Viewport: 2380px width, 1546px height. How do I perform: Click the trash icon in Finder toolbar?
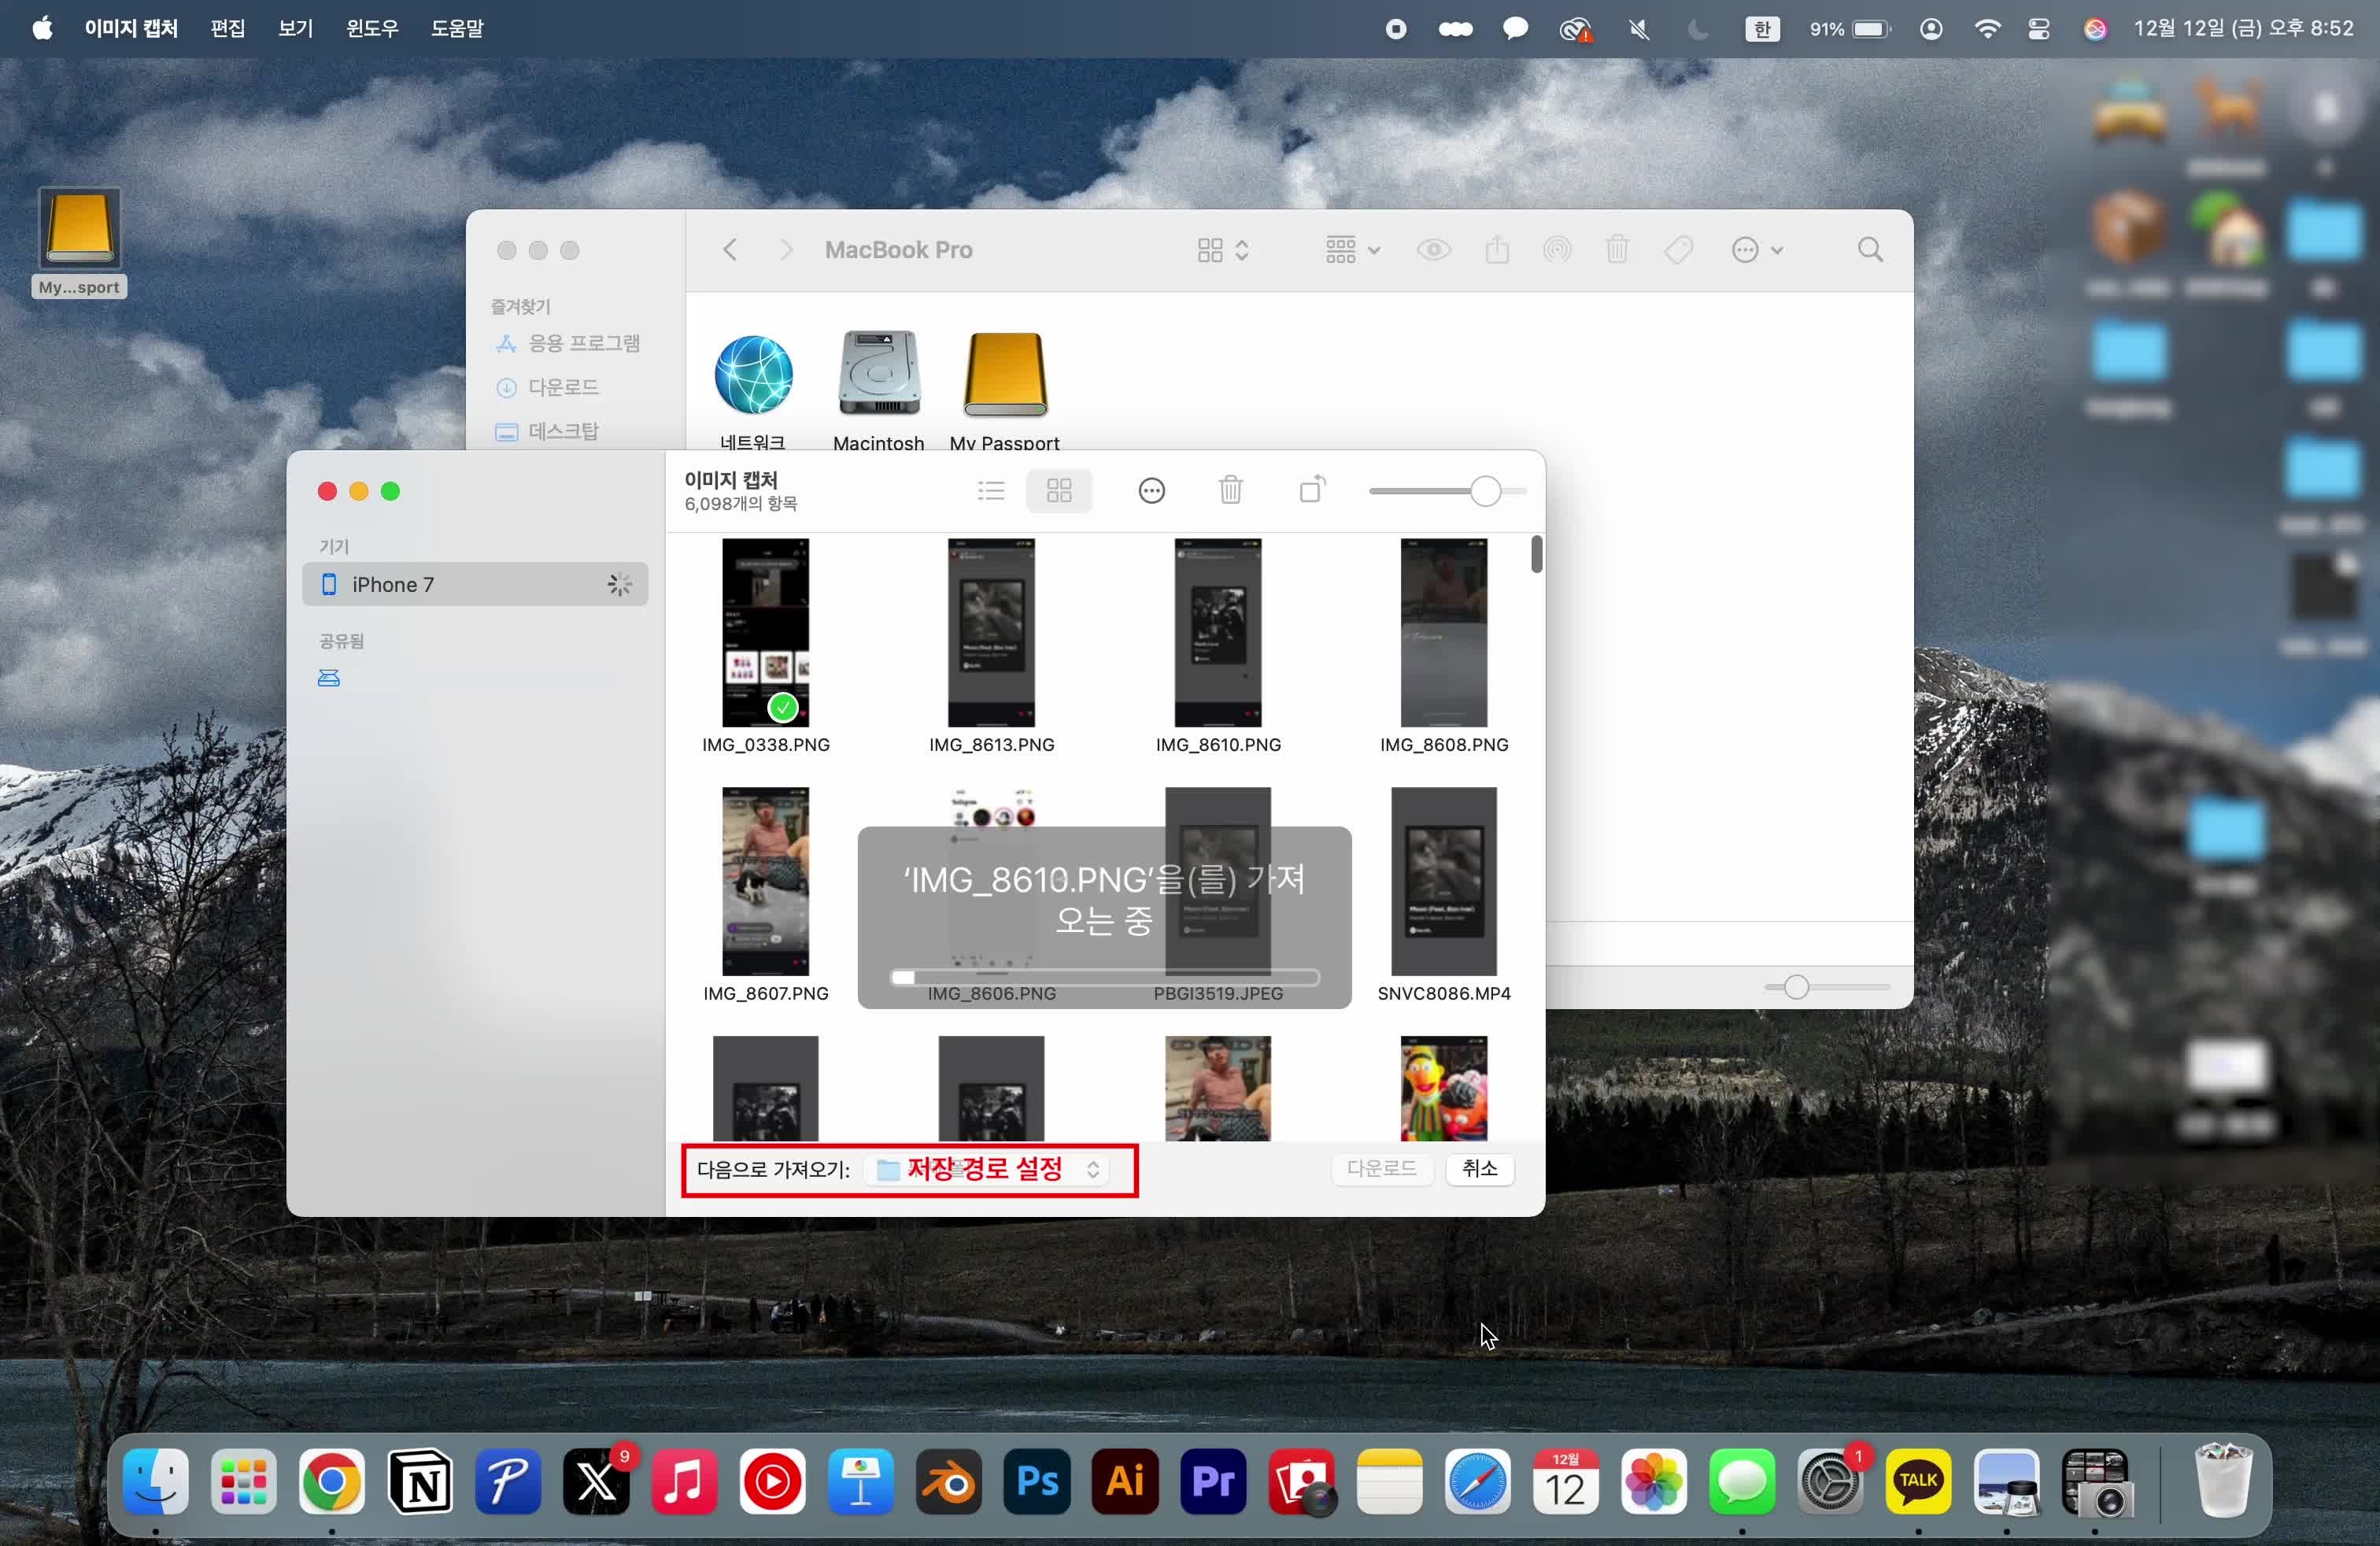(1617, 250)
